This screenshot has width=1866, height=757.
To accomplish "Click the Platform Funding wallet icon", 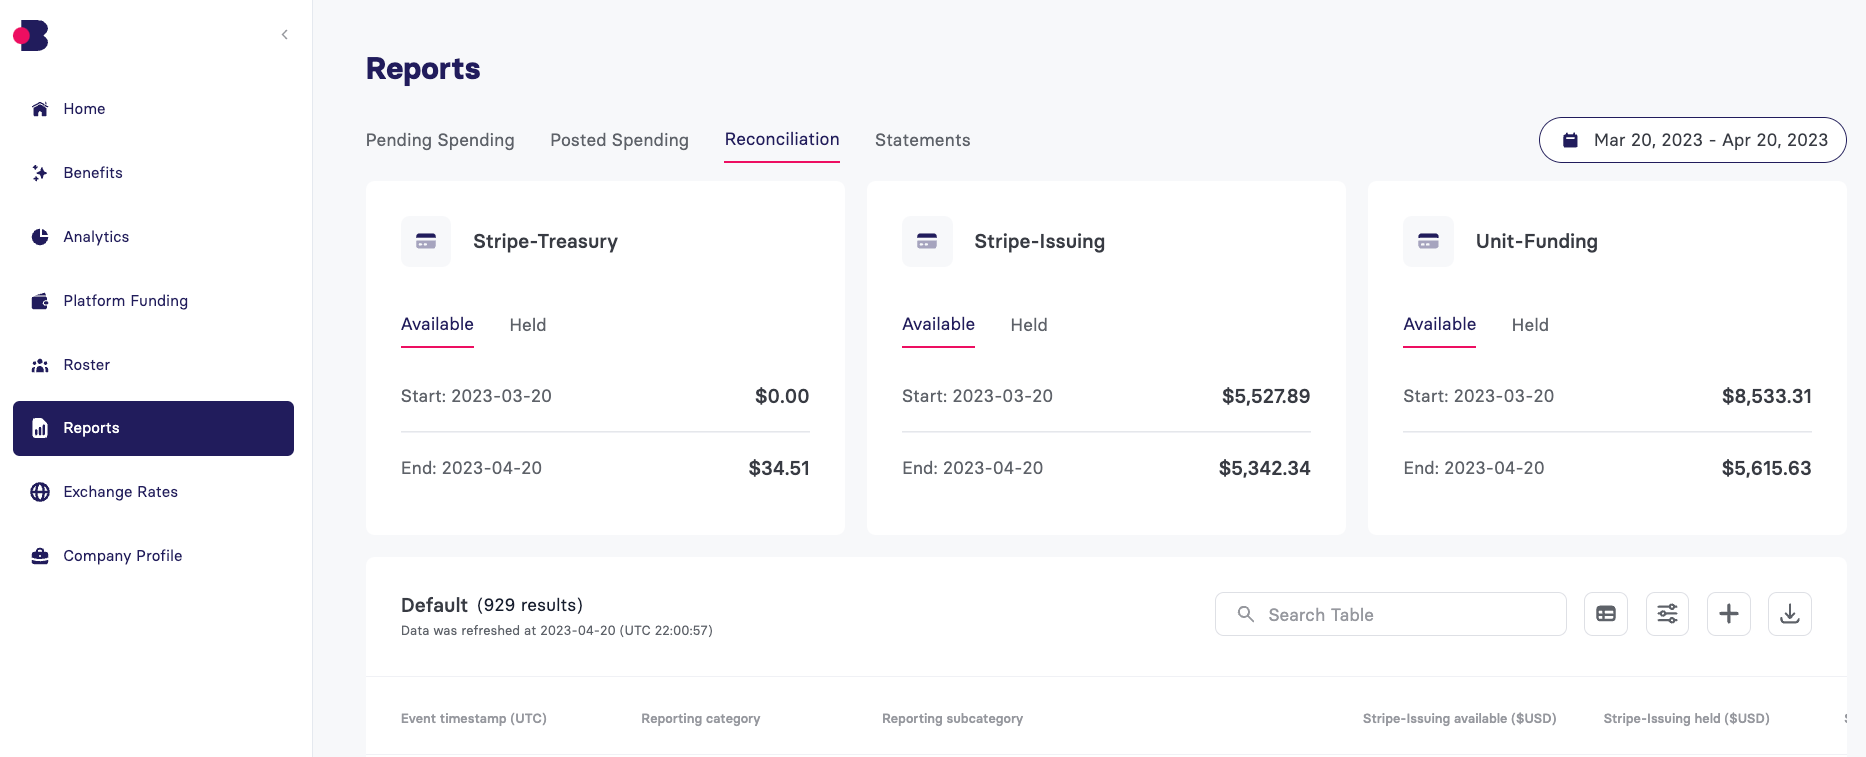I will click(x=40, y=301).
